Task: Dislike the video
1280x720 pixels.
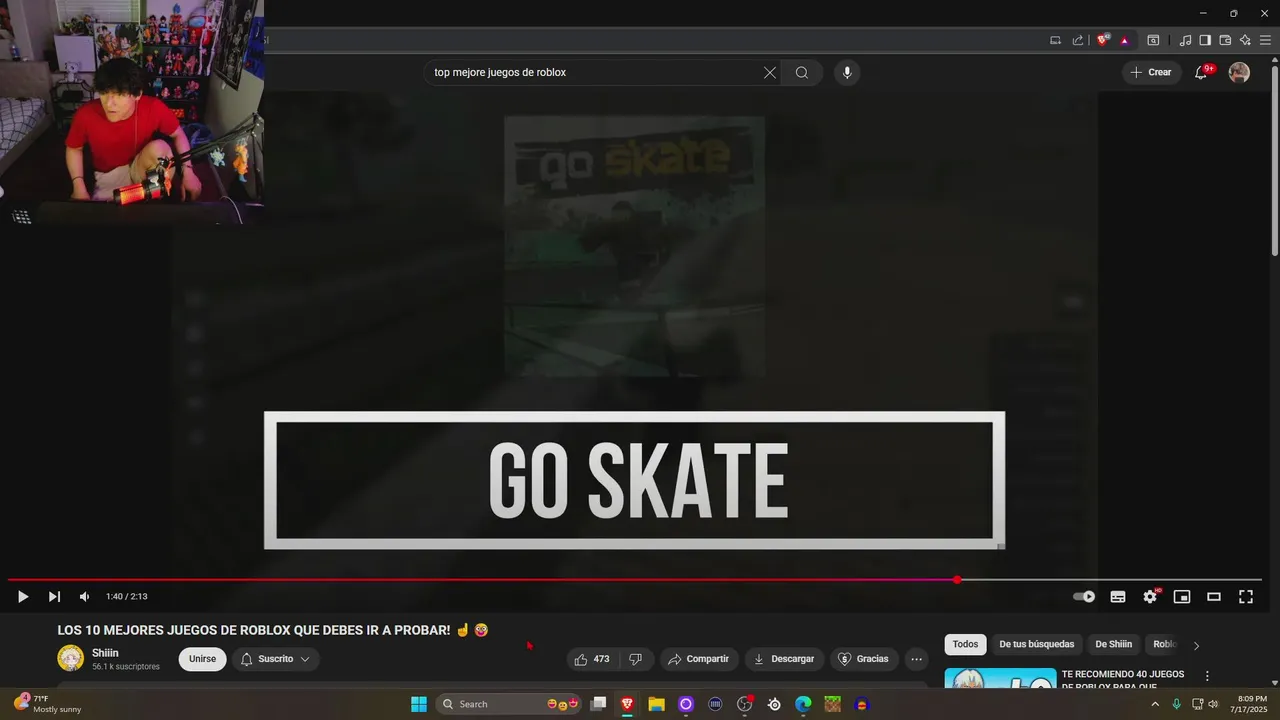Action: [635, 659]
